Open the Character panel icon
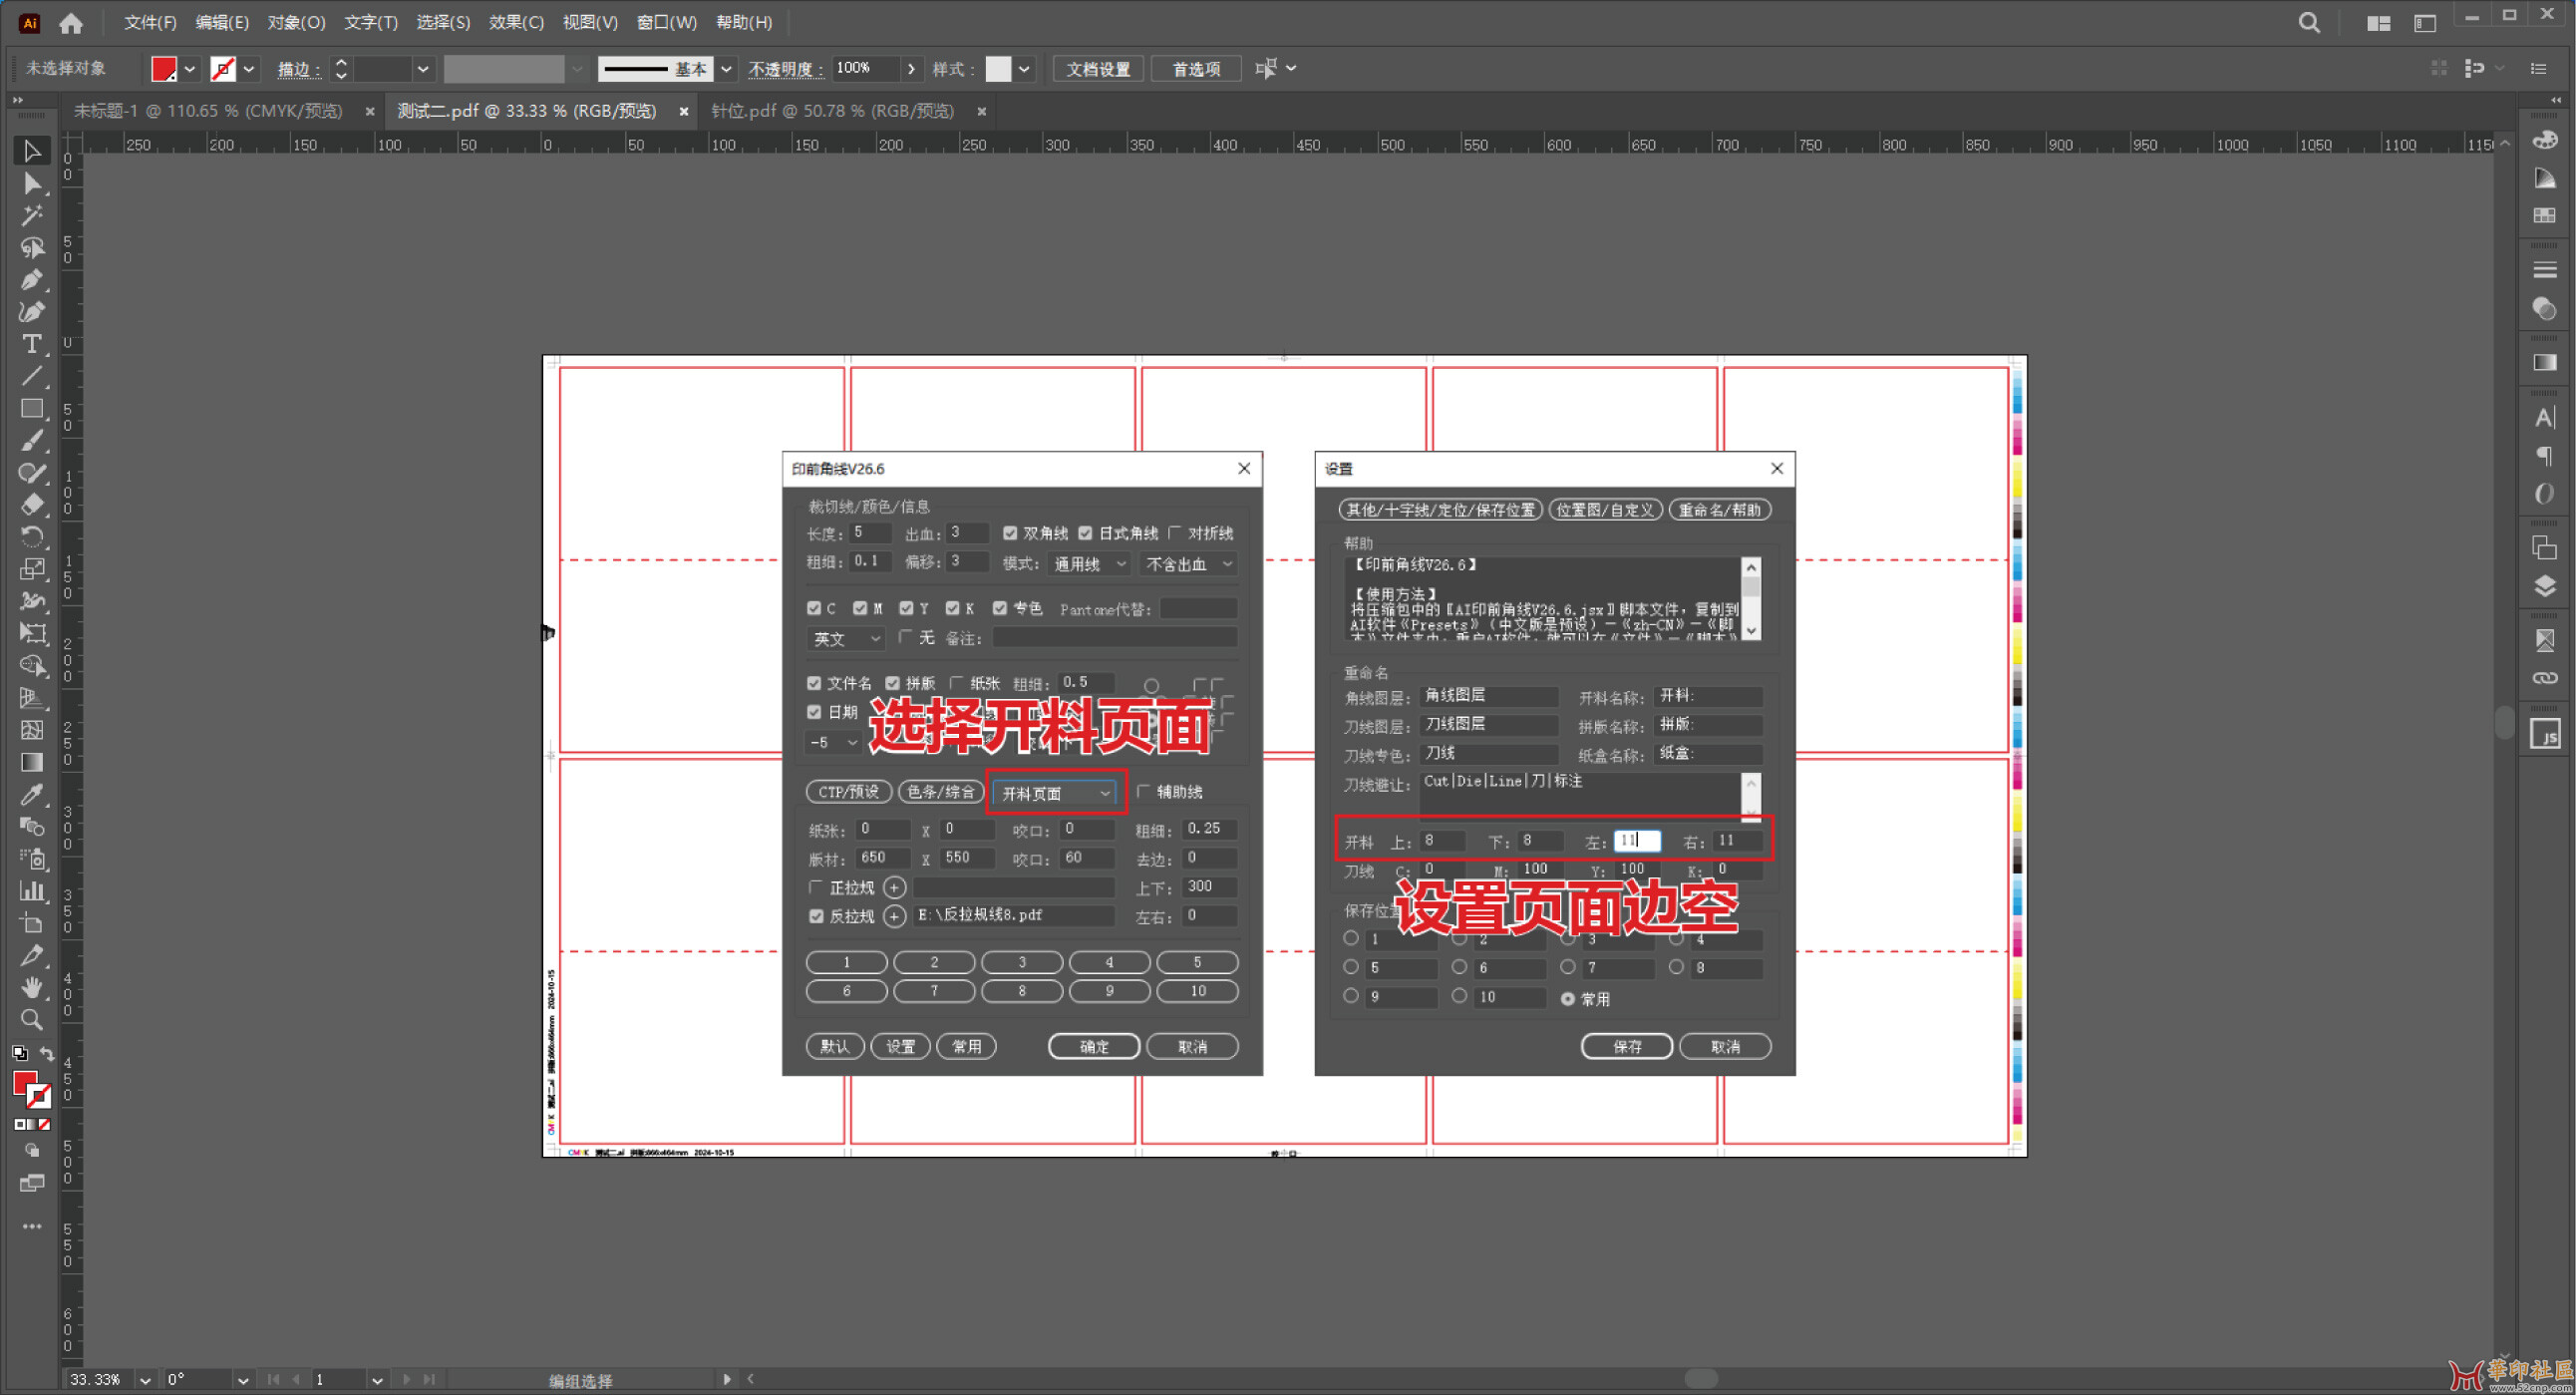The image size is (2576, 1395). tap(2544, 417)
